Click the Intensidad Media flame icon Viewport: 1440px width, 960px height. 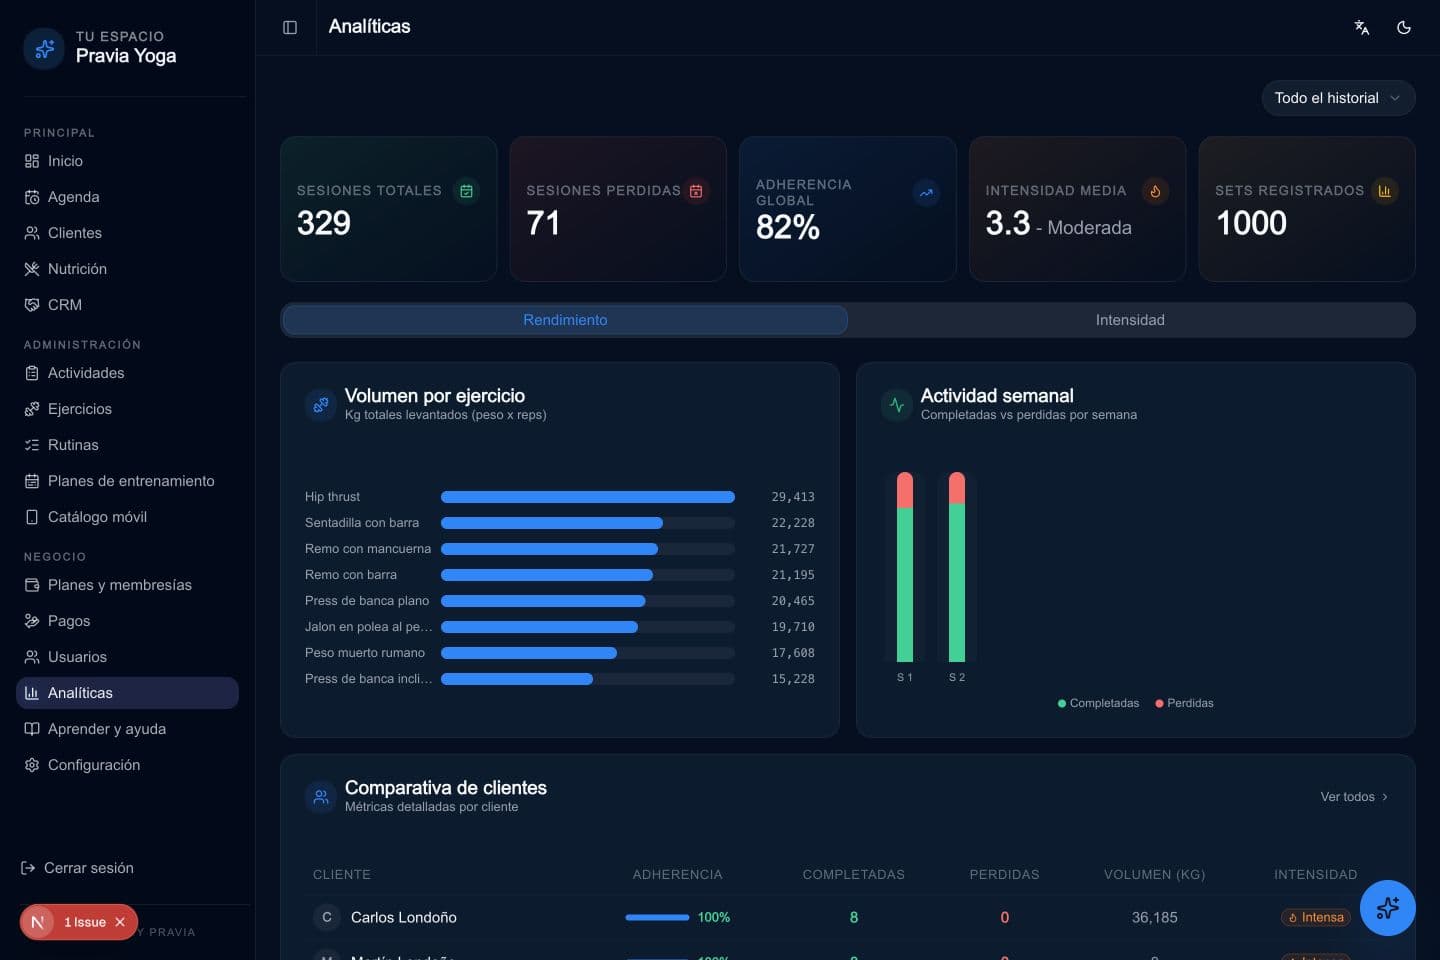(x=1155, y=191)
